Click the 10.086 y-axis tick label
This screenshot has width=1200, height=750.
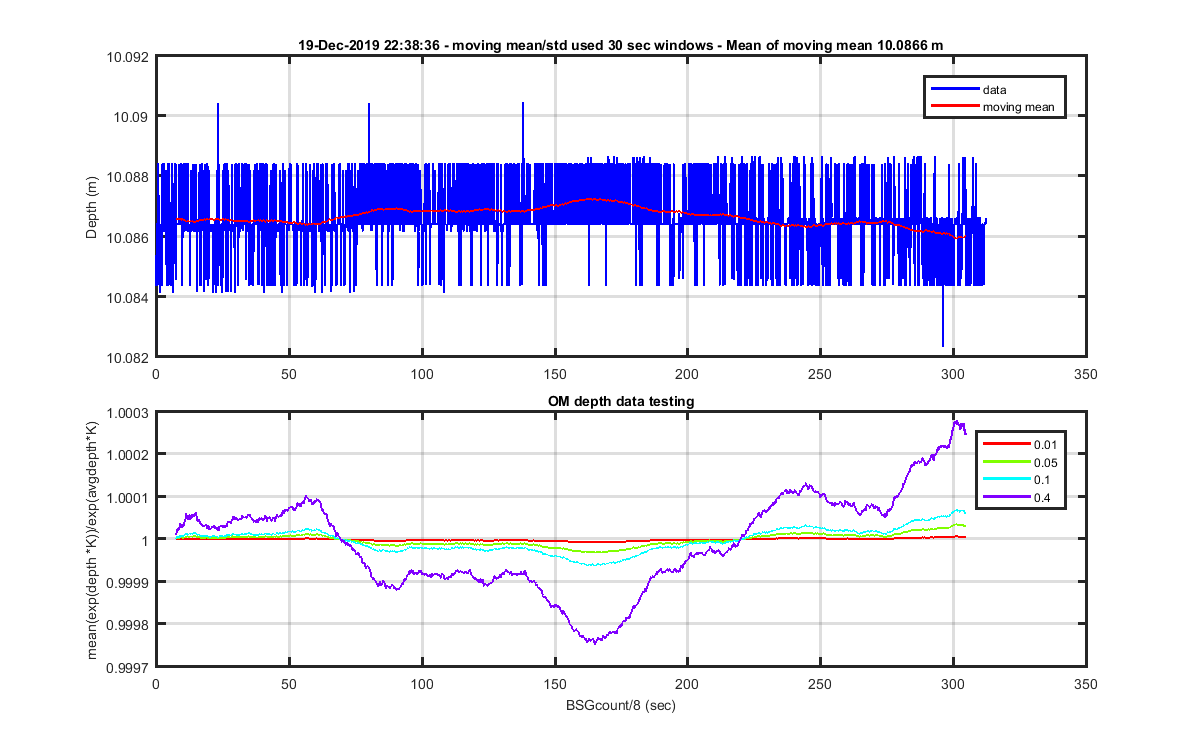pos(128,237)
